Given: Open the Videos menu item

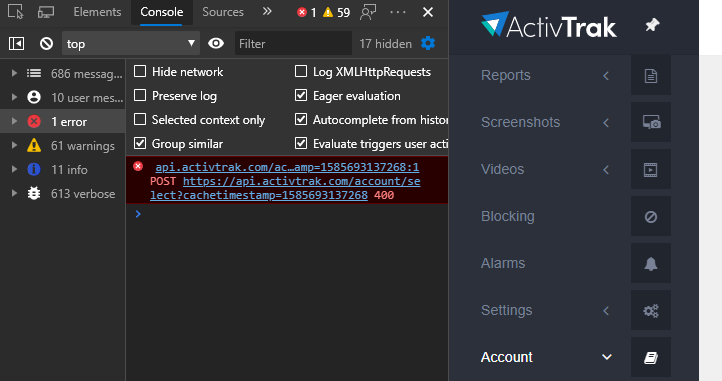Looking at the screenshot, I should click(x=502, y=169).
